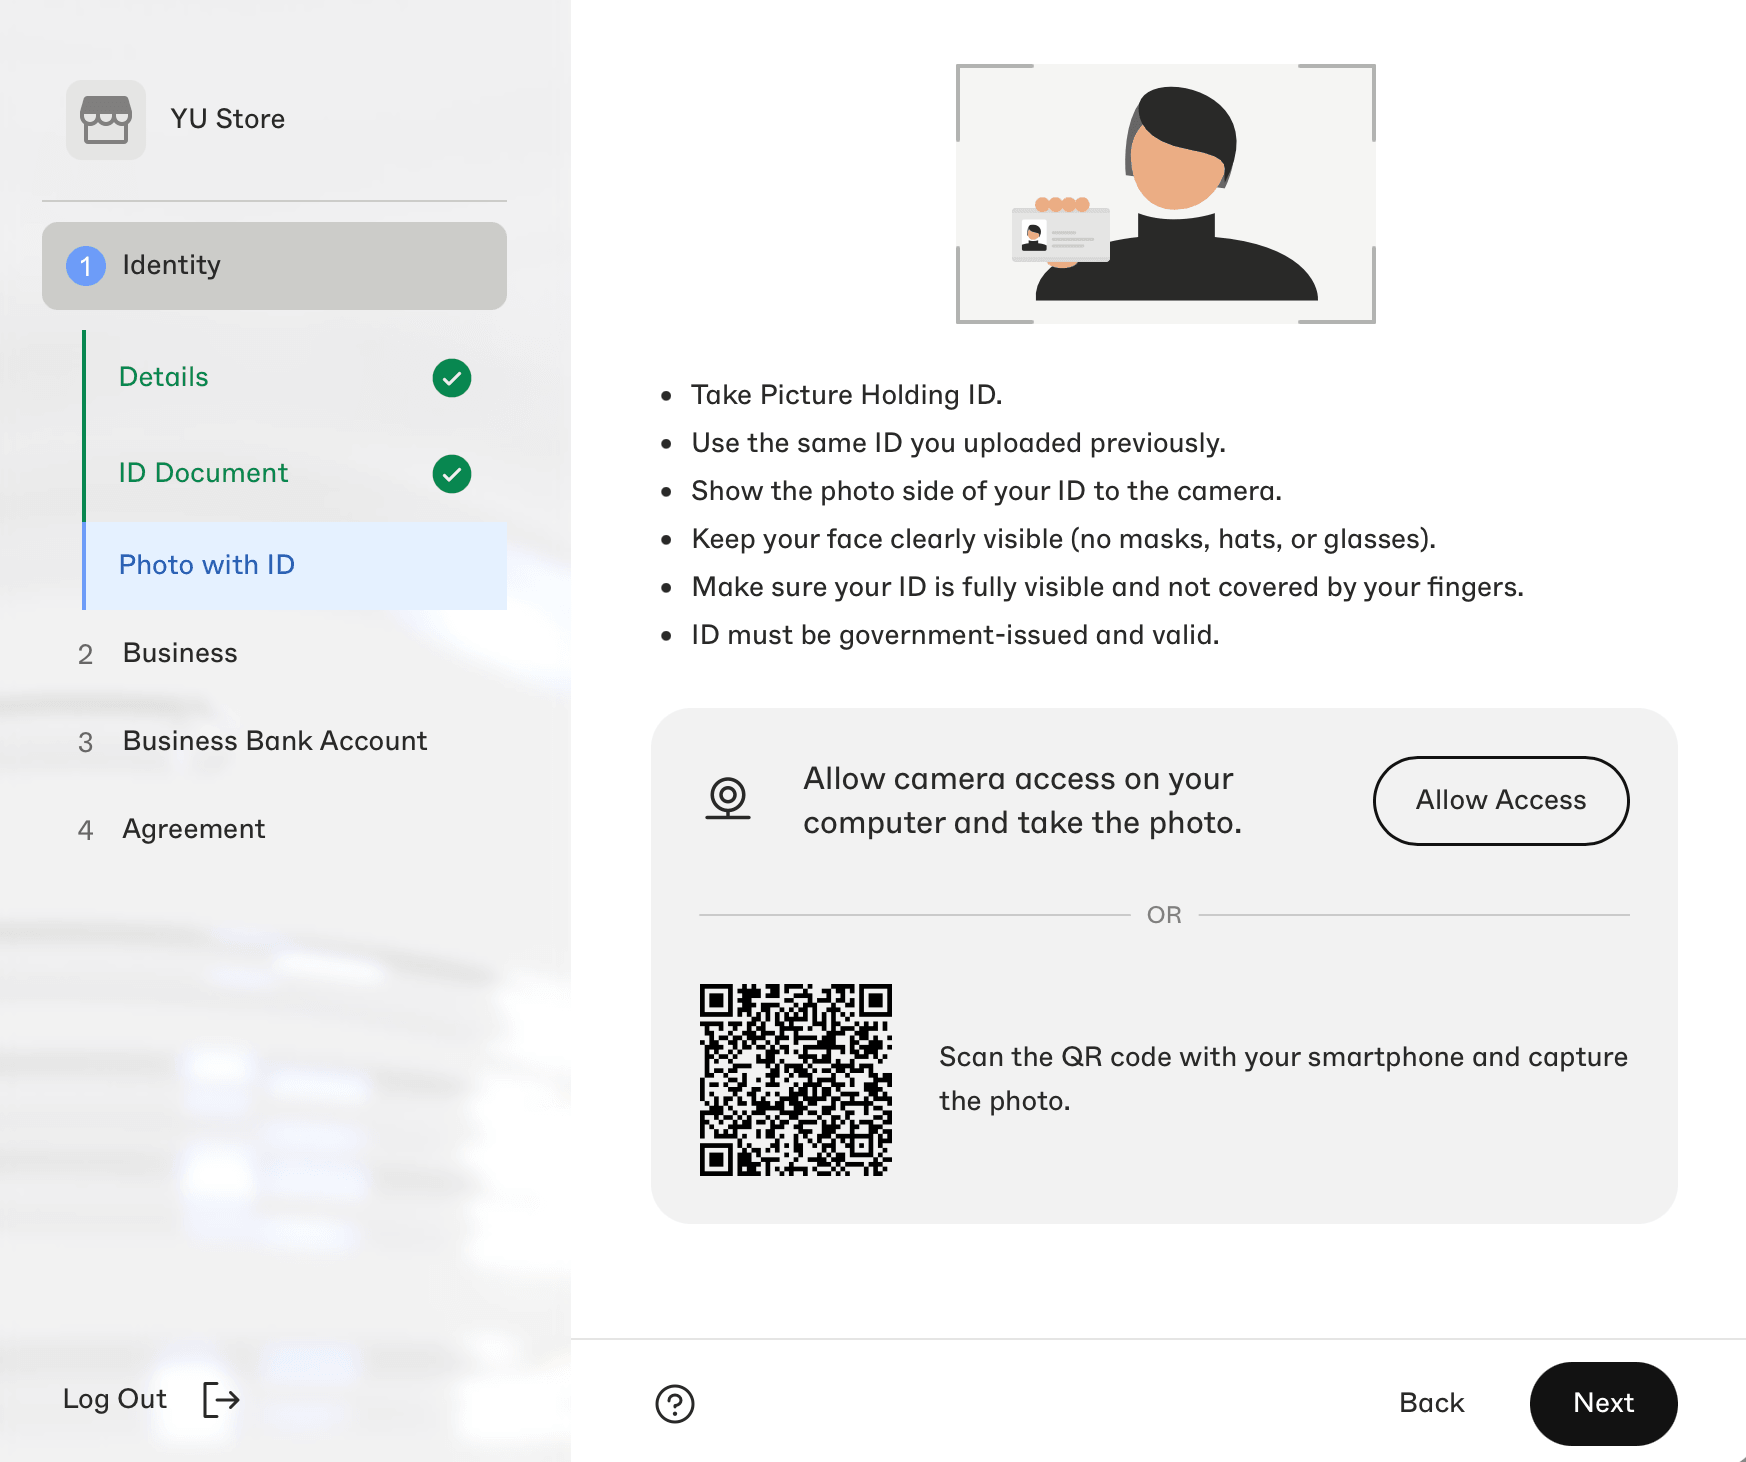Click 'Make sure your ID is fully visible' text
Viewport: 1746px width, 1462px height.
(x=1107, y=587)
